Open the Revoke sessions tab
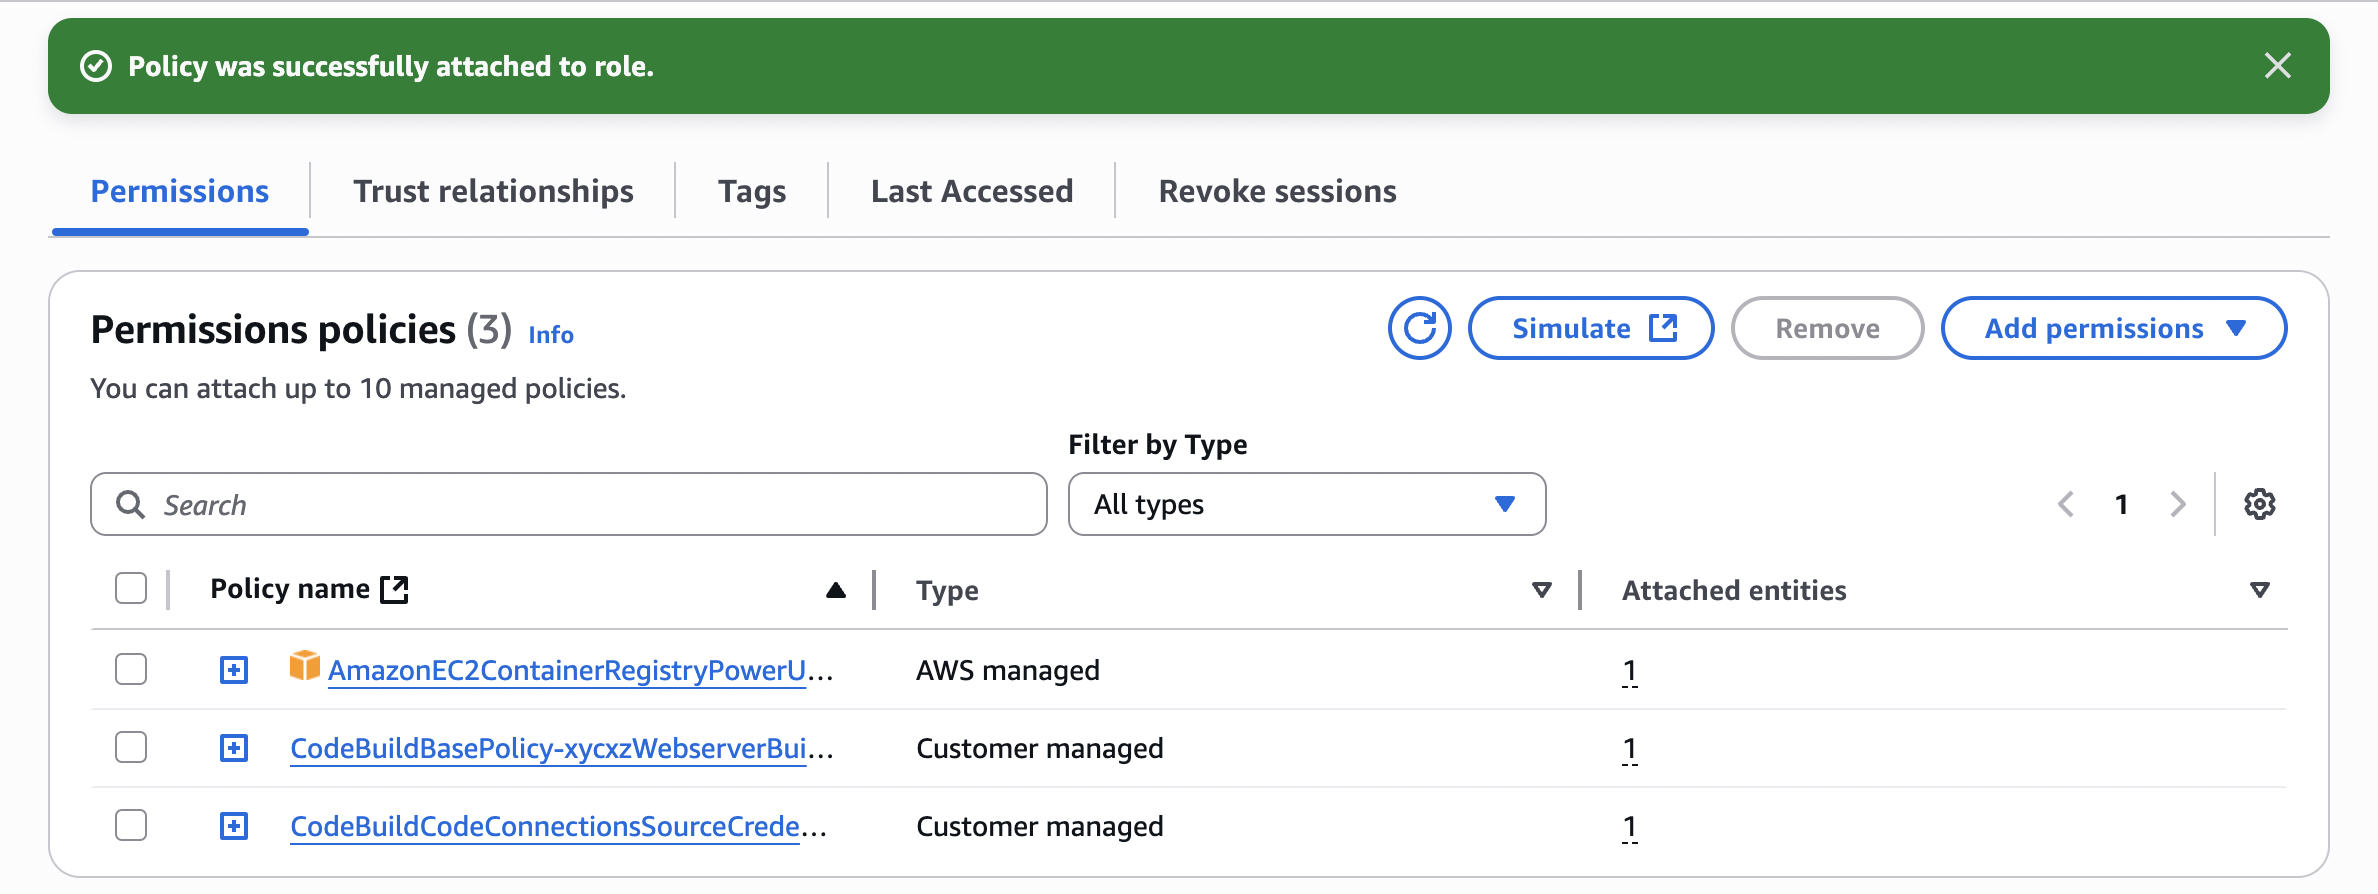 [1277, 191]
